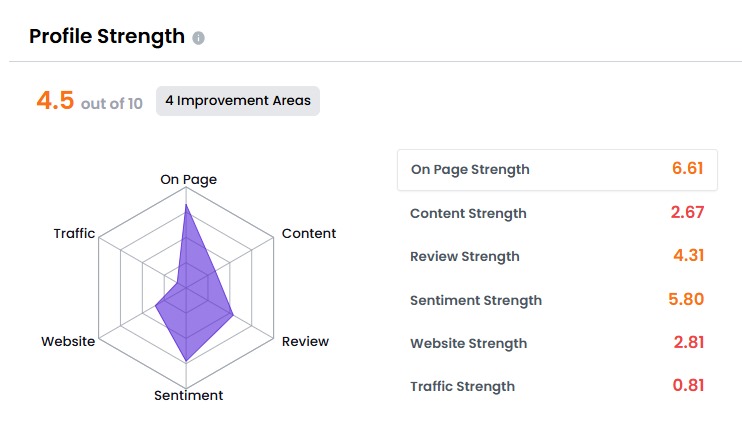Click the Sentiment axis label on radar
The image size is (742, 439).
(188, 396)
